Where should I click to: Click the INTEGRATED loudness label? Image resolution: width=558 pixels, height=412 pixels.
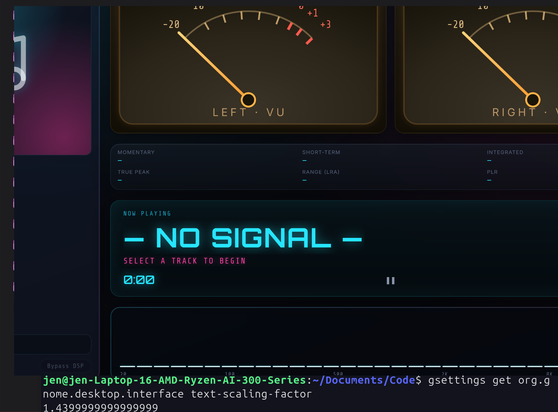point(505,152)
